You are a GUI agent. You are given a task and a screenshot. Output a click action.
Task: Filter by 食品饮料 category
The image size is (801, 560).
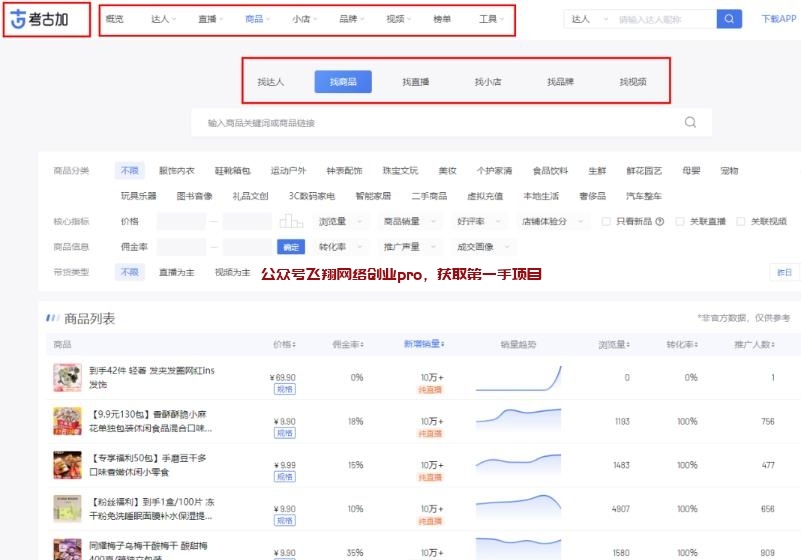pos(550,171)
